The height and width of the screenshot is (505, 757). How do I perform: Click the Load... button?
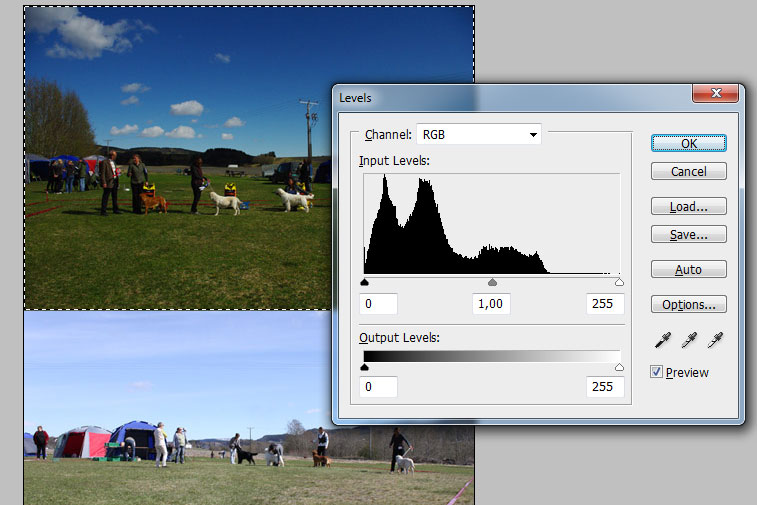(x=688, y=207)
